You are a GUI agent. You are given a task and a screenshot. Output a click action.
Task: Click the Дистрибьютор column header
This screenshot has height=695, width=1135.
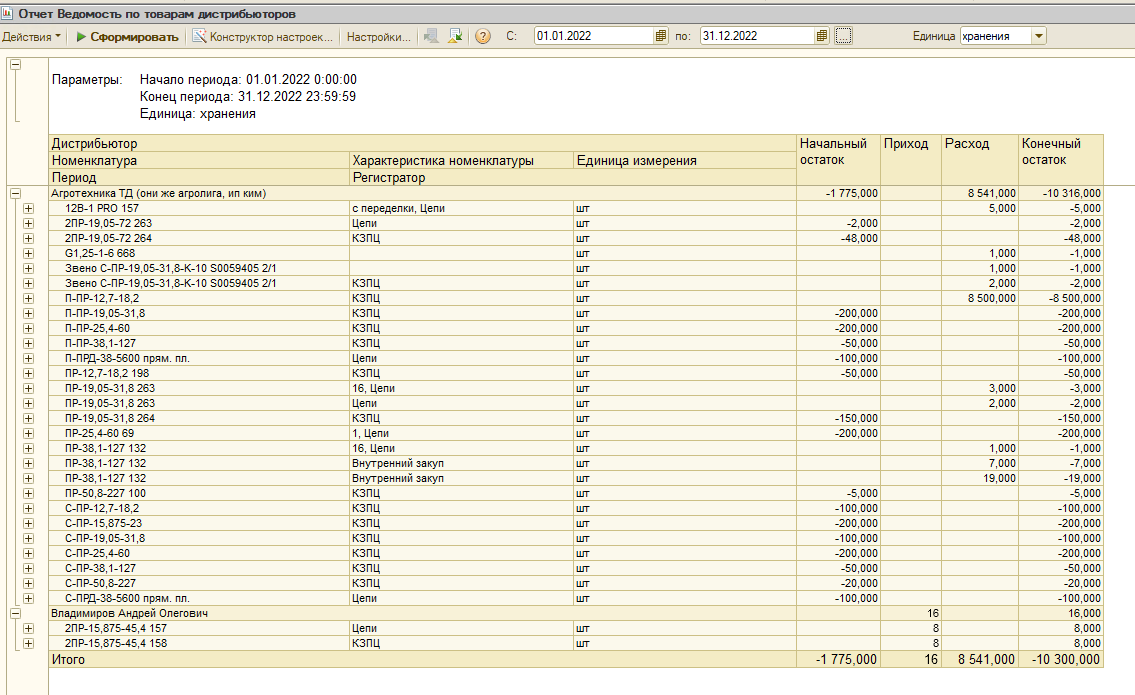coord(423,143)
